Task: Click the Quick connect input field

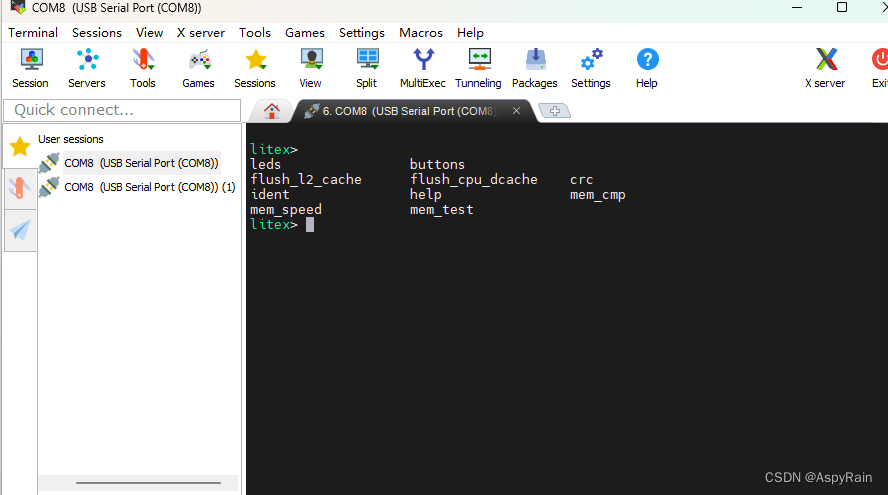Action: pyautogui.click(x=122, y=110)
